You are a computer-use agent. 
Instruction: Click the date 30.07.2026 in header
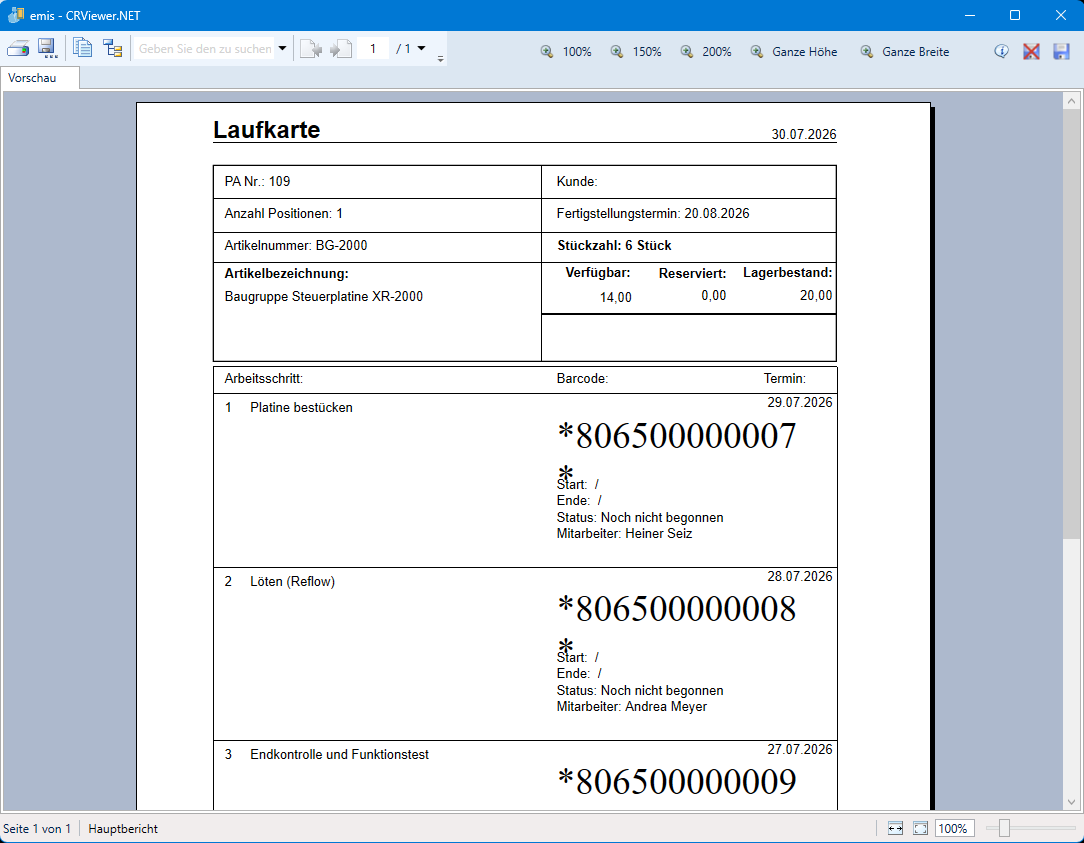pyautogui.click(x=804, y=134)
